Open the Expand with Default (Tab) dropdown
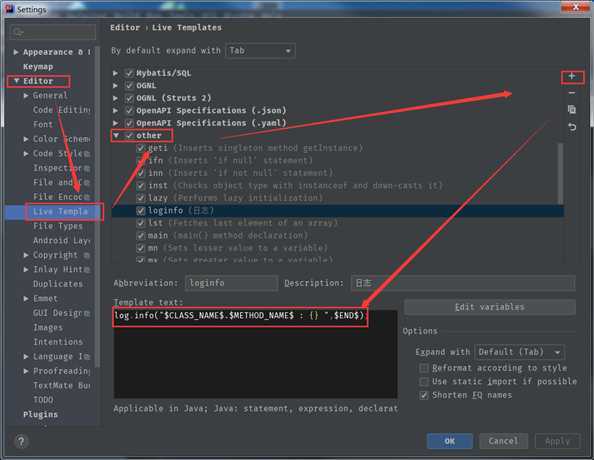This screenshot has height=460, width=594. point(520,352)
